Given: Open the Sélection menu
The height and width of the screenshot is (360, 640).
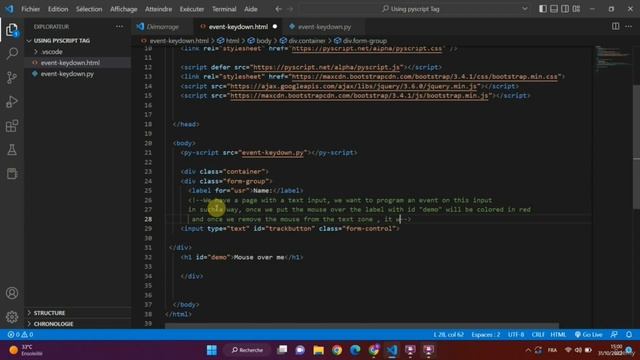Looking at the screenshot, I should point(89,9).
